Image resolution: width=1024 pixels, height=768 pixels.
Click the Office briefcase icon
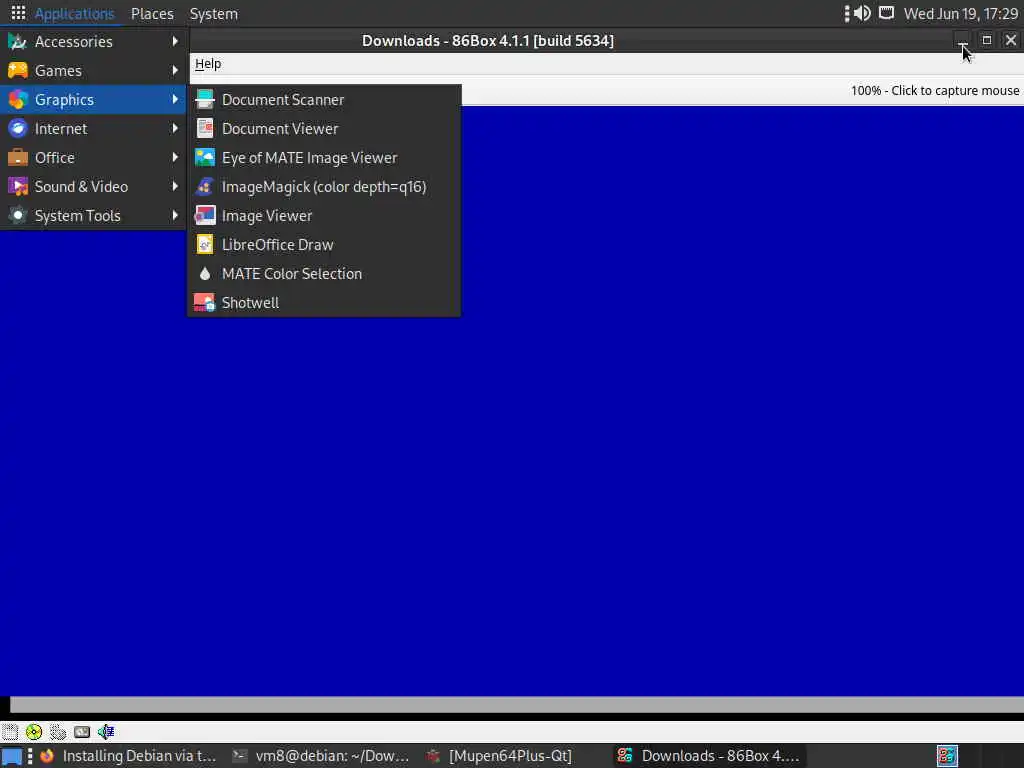pyautogui.click(x=18, y=157)
